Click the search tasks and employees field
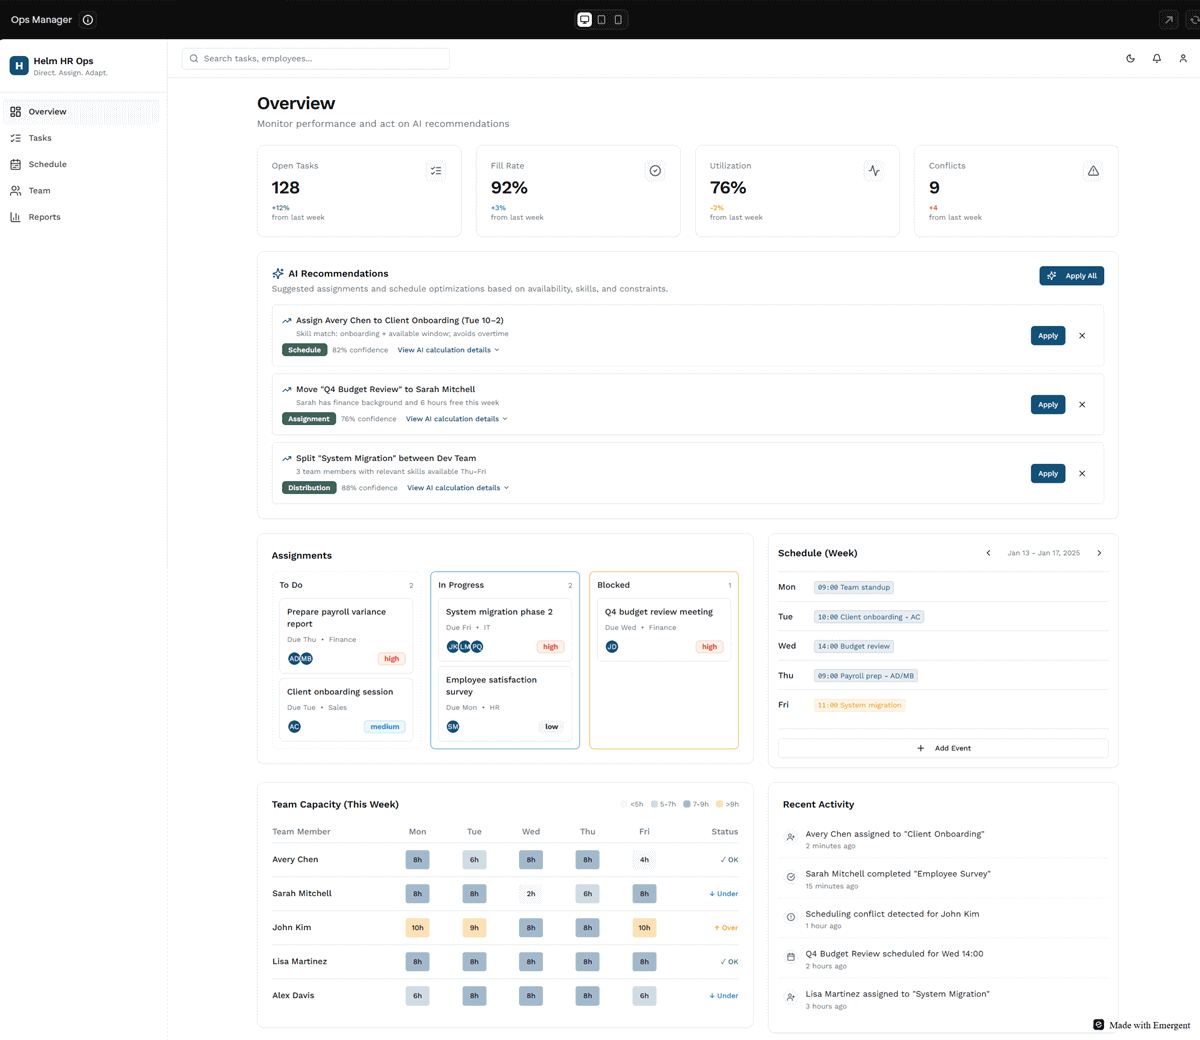Image resolution: width=1200 pixels, height=1040 pixels. pos(315,58)
